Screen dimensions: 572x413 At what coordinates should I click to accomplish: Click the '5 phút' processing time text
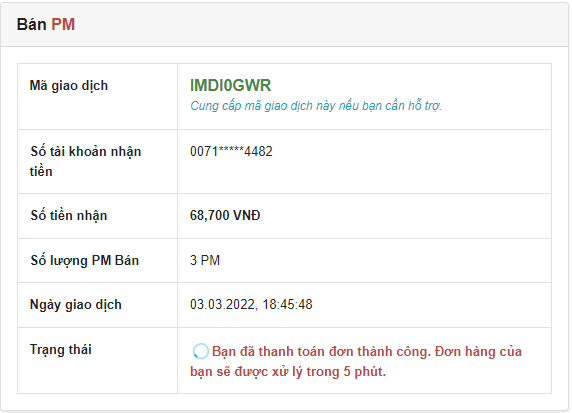point(364,372)
